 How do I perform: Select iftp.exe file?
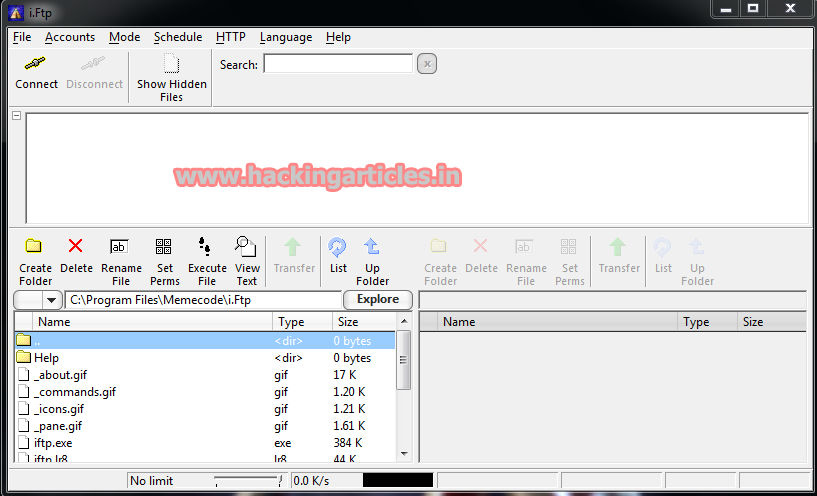tap(205, 443)
